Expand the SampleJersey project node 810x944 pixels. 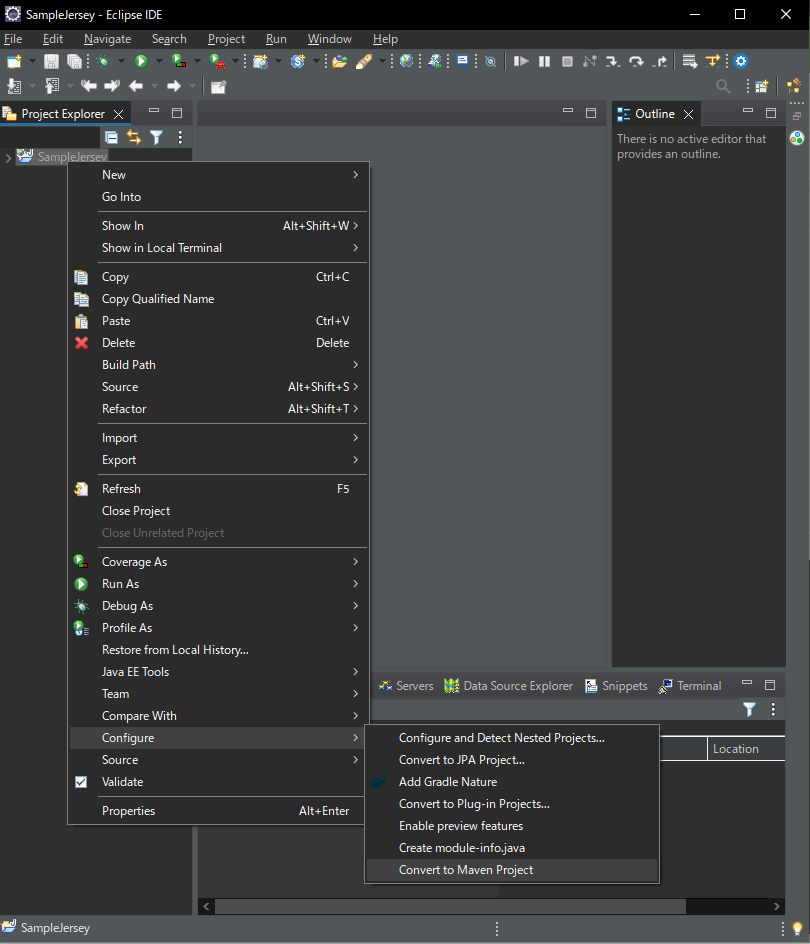click(x=8, y=157)
